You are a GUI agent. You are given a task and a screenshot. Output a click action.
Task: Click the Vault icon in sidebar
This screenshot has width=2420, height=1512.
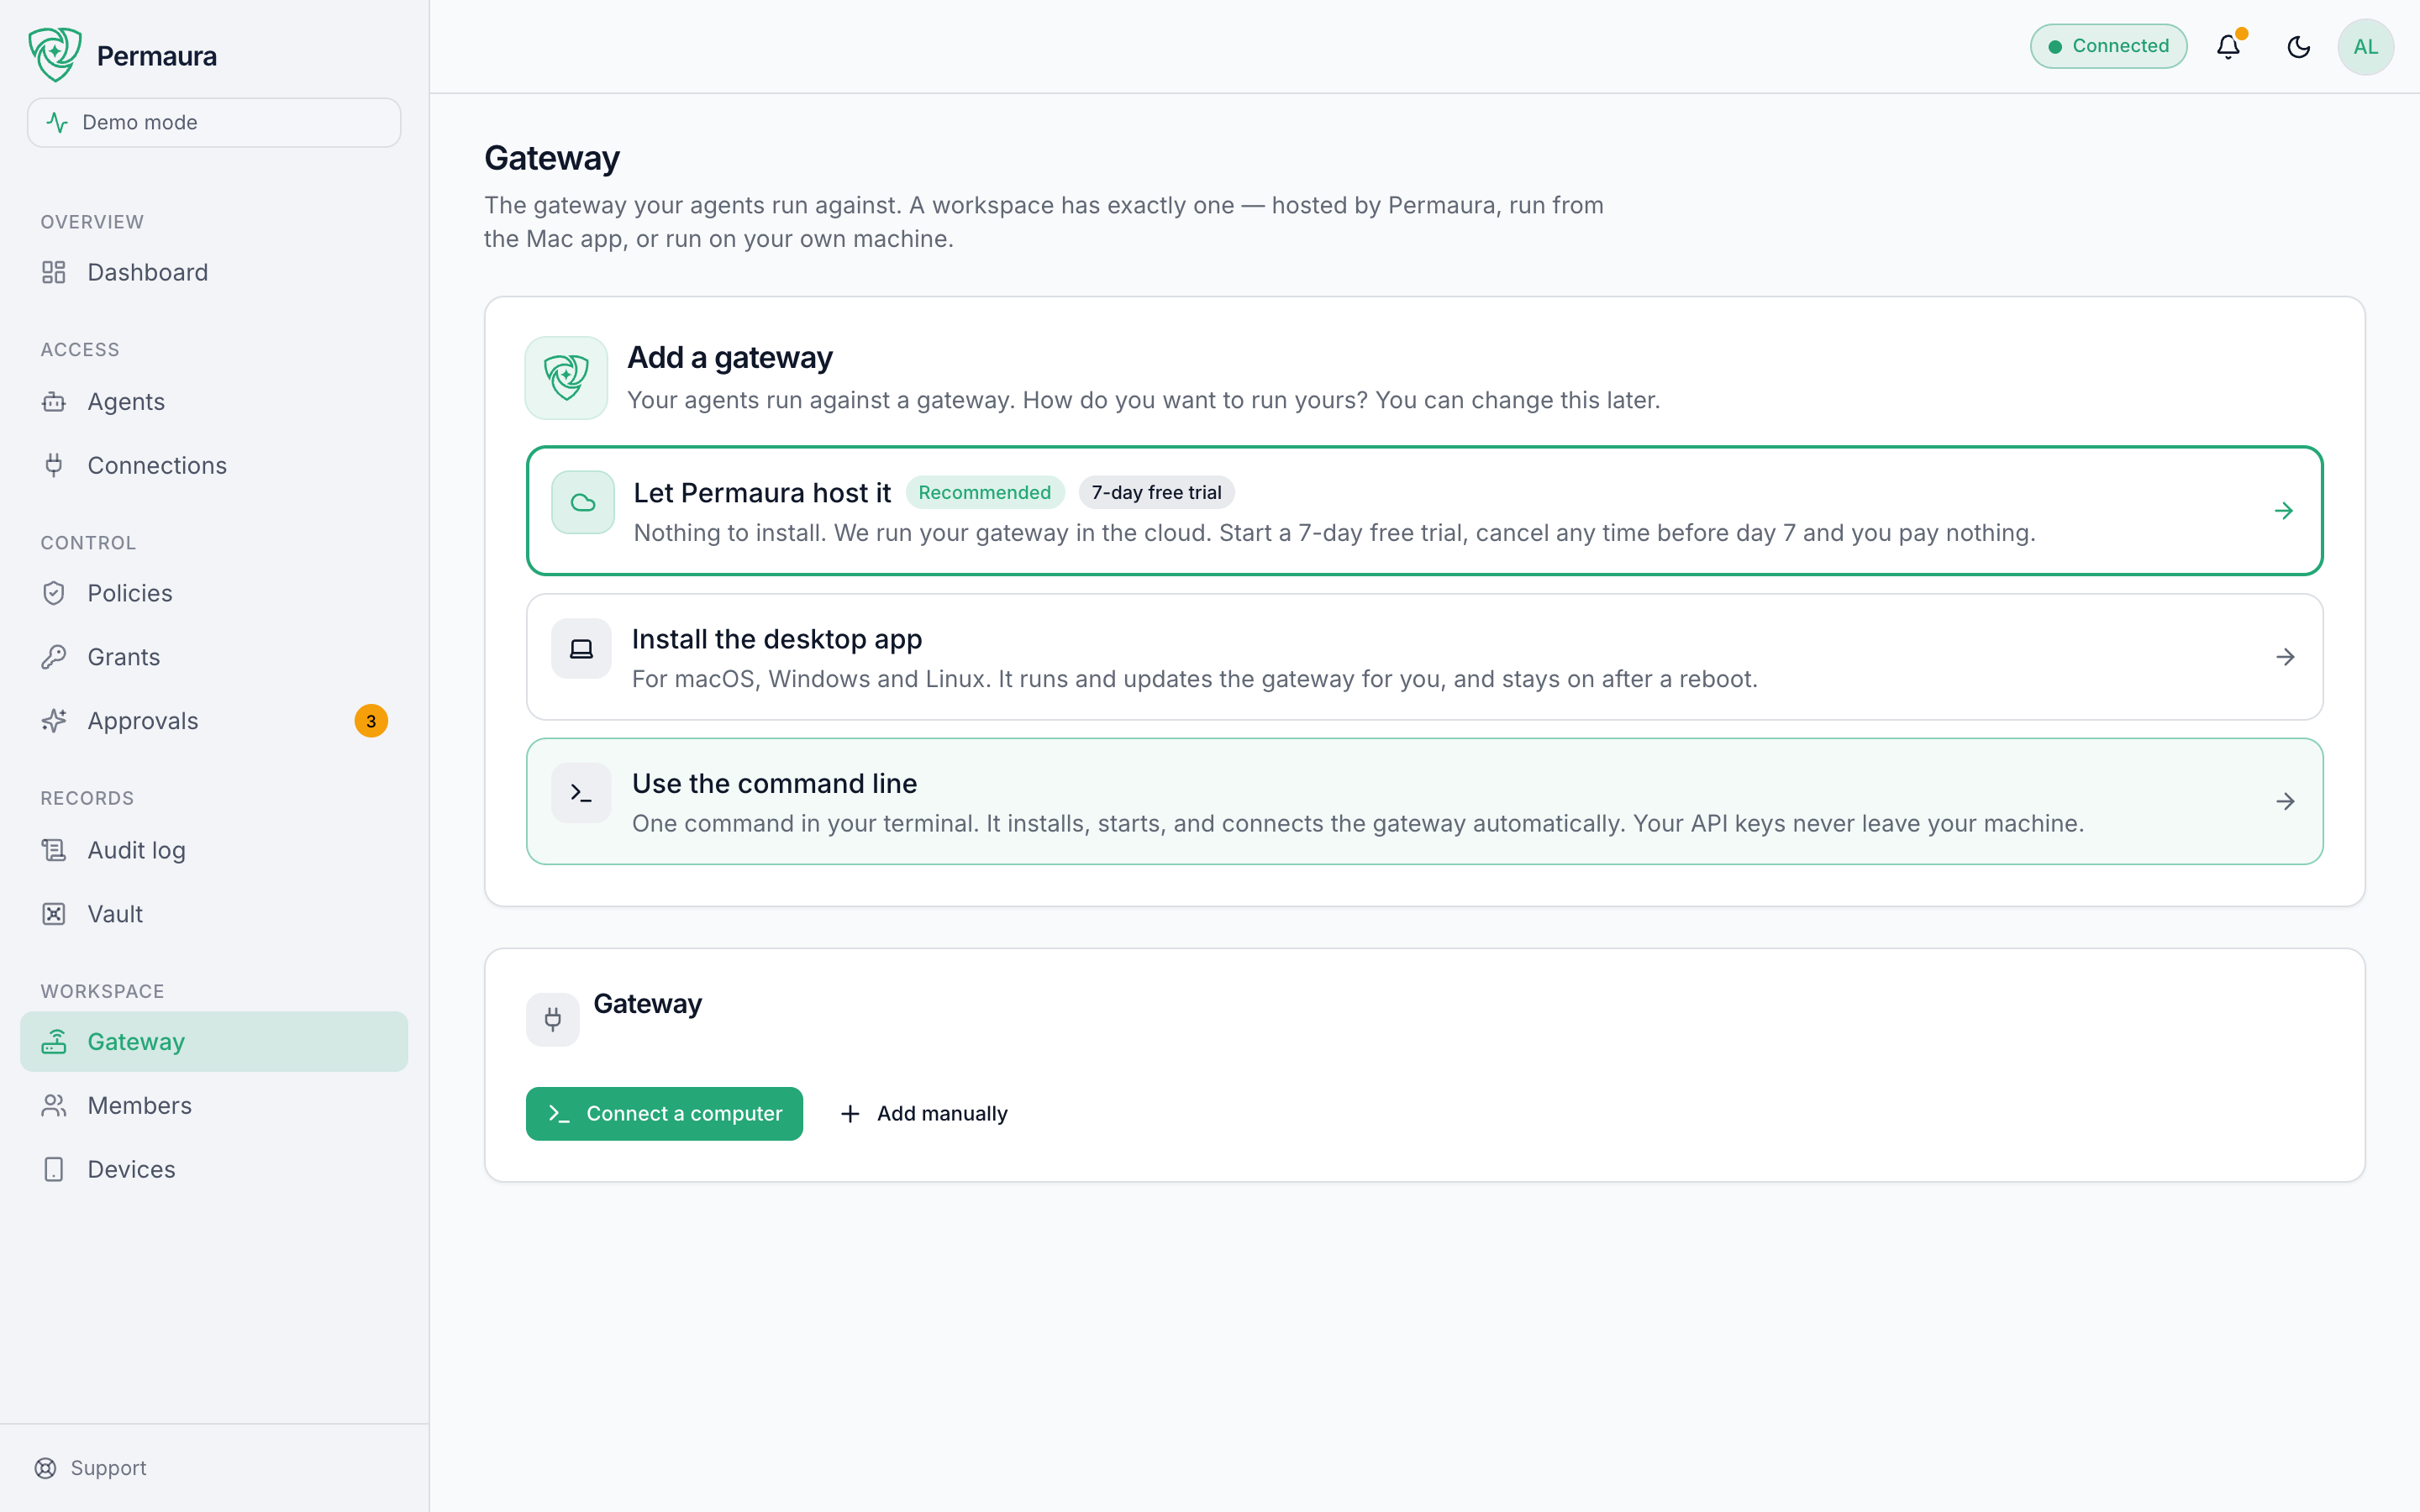[x=54, y=914]
